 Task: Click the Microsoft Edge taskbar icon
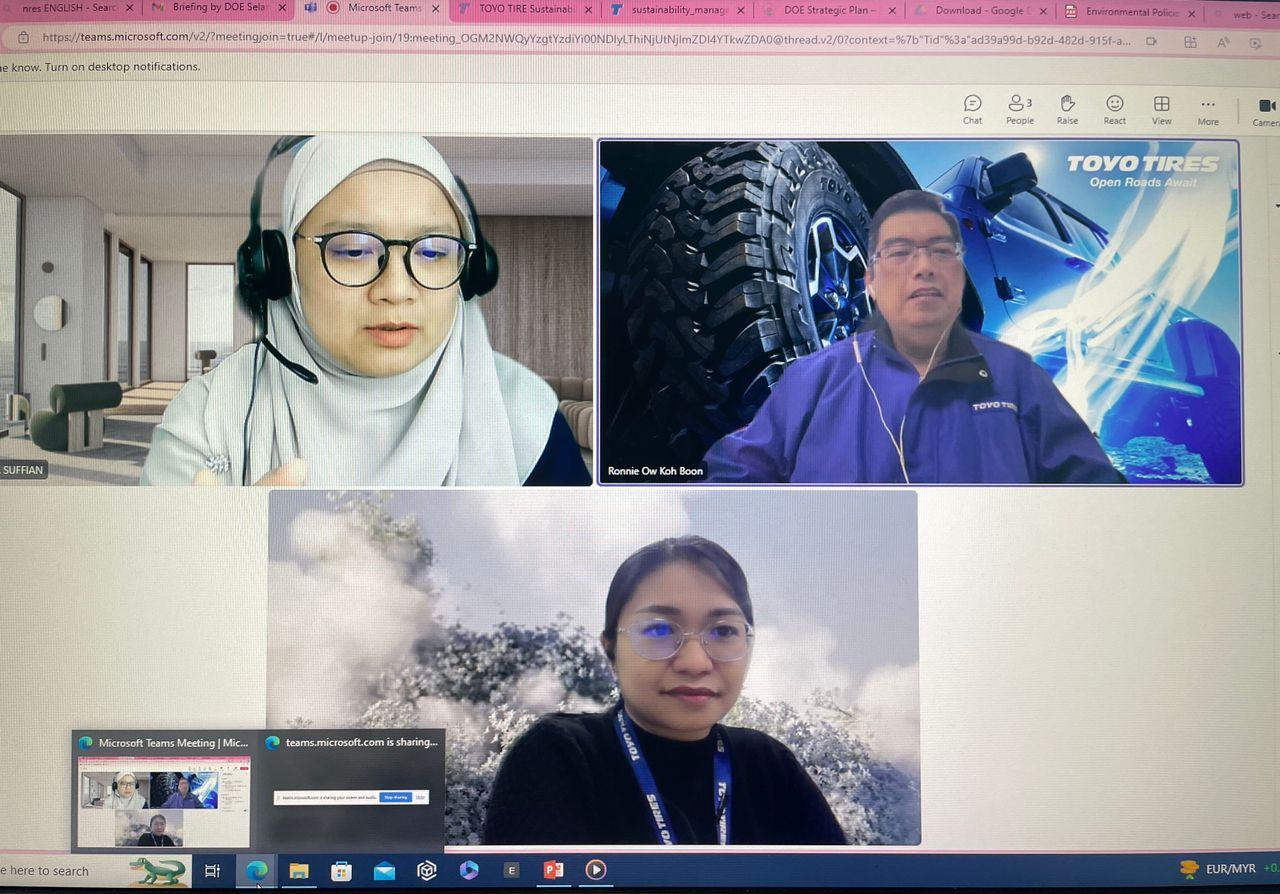[256, 871]
